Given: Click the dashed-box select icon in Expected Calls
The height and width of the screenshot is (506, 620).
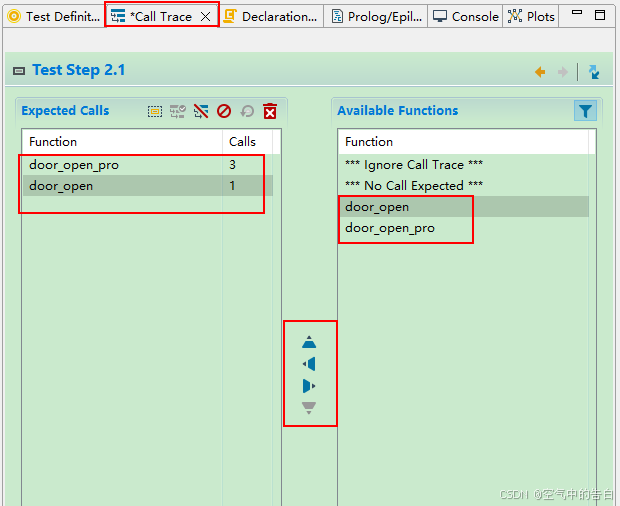Looking at the screenshot, I should pos(155,112).
